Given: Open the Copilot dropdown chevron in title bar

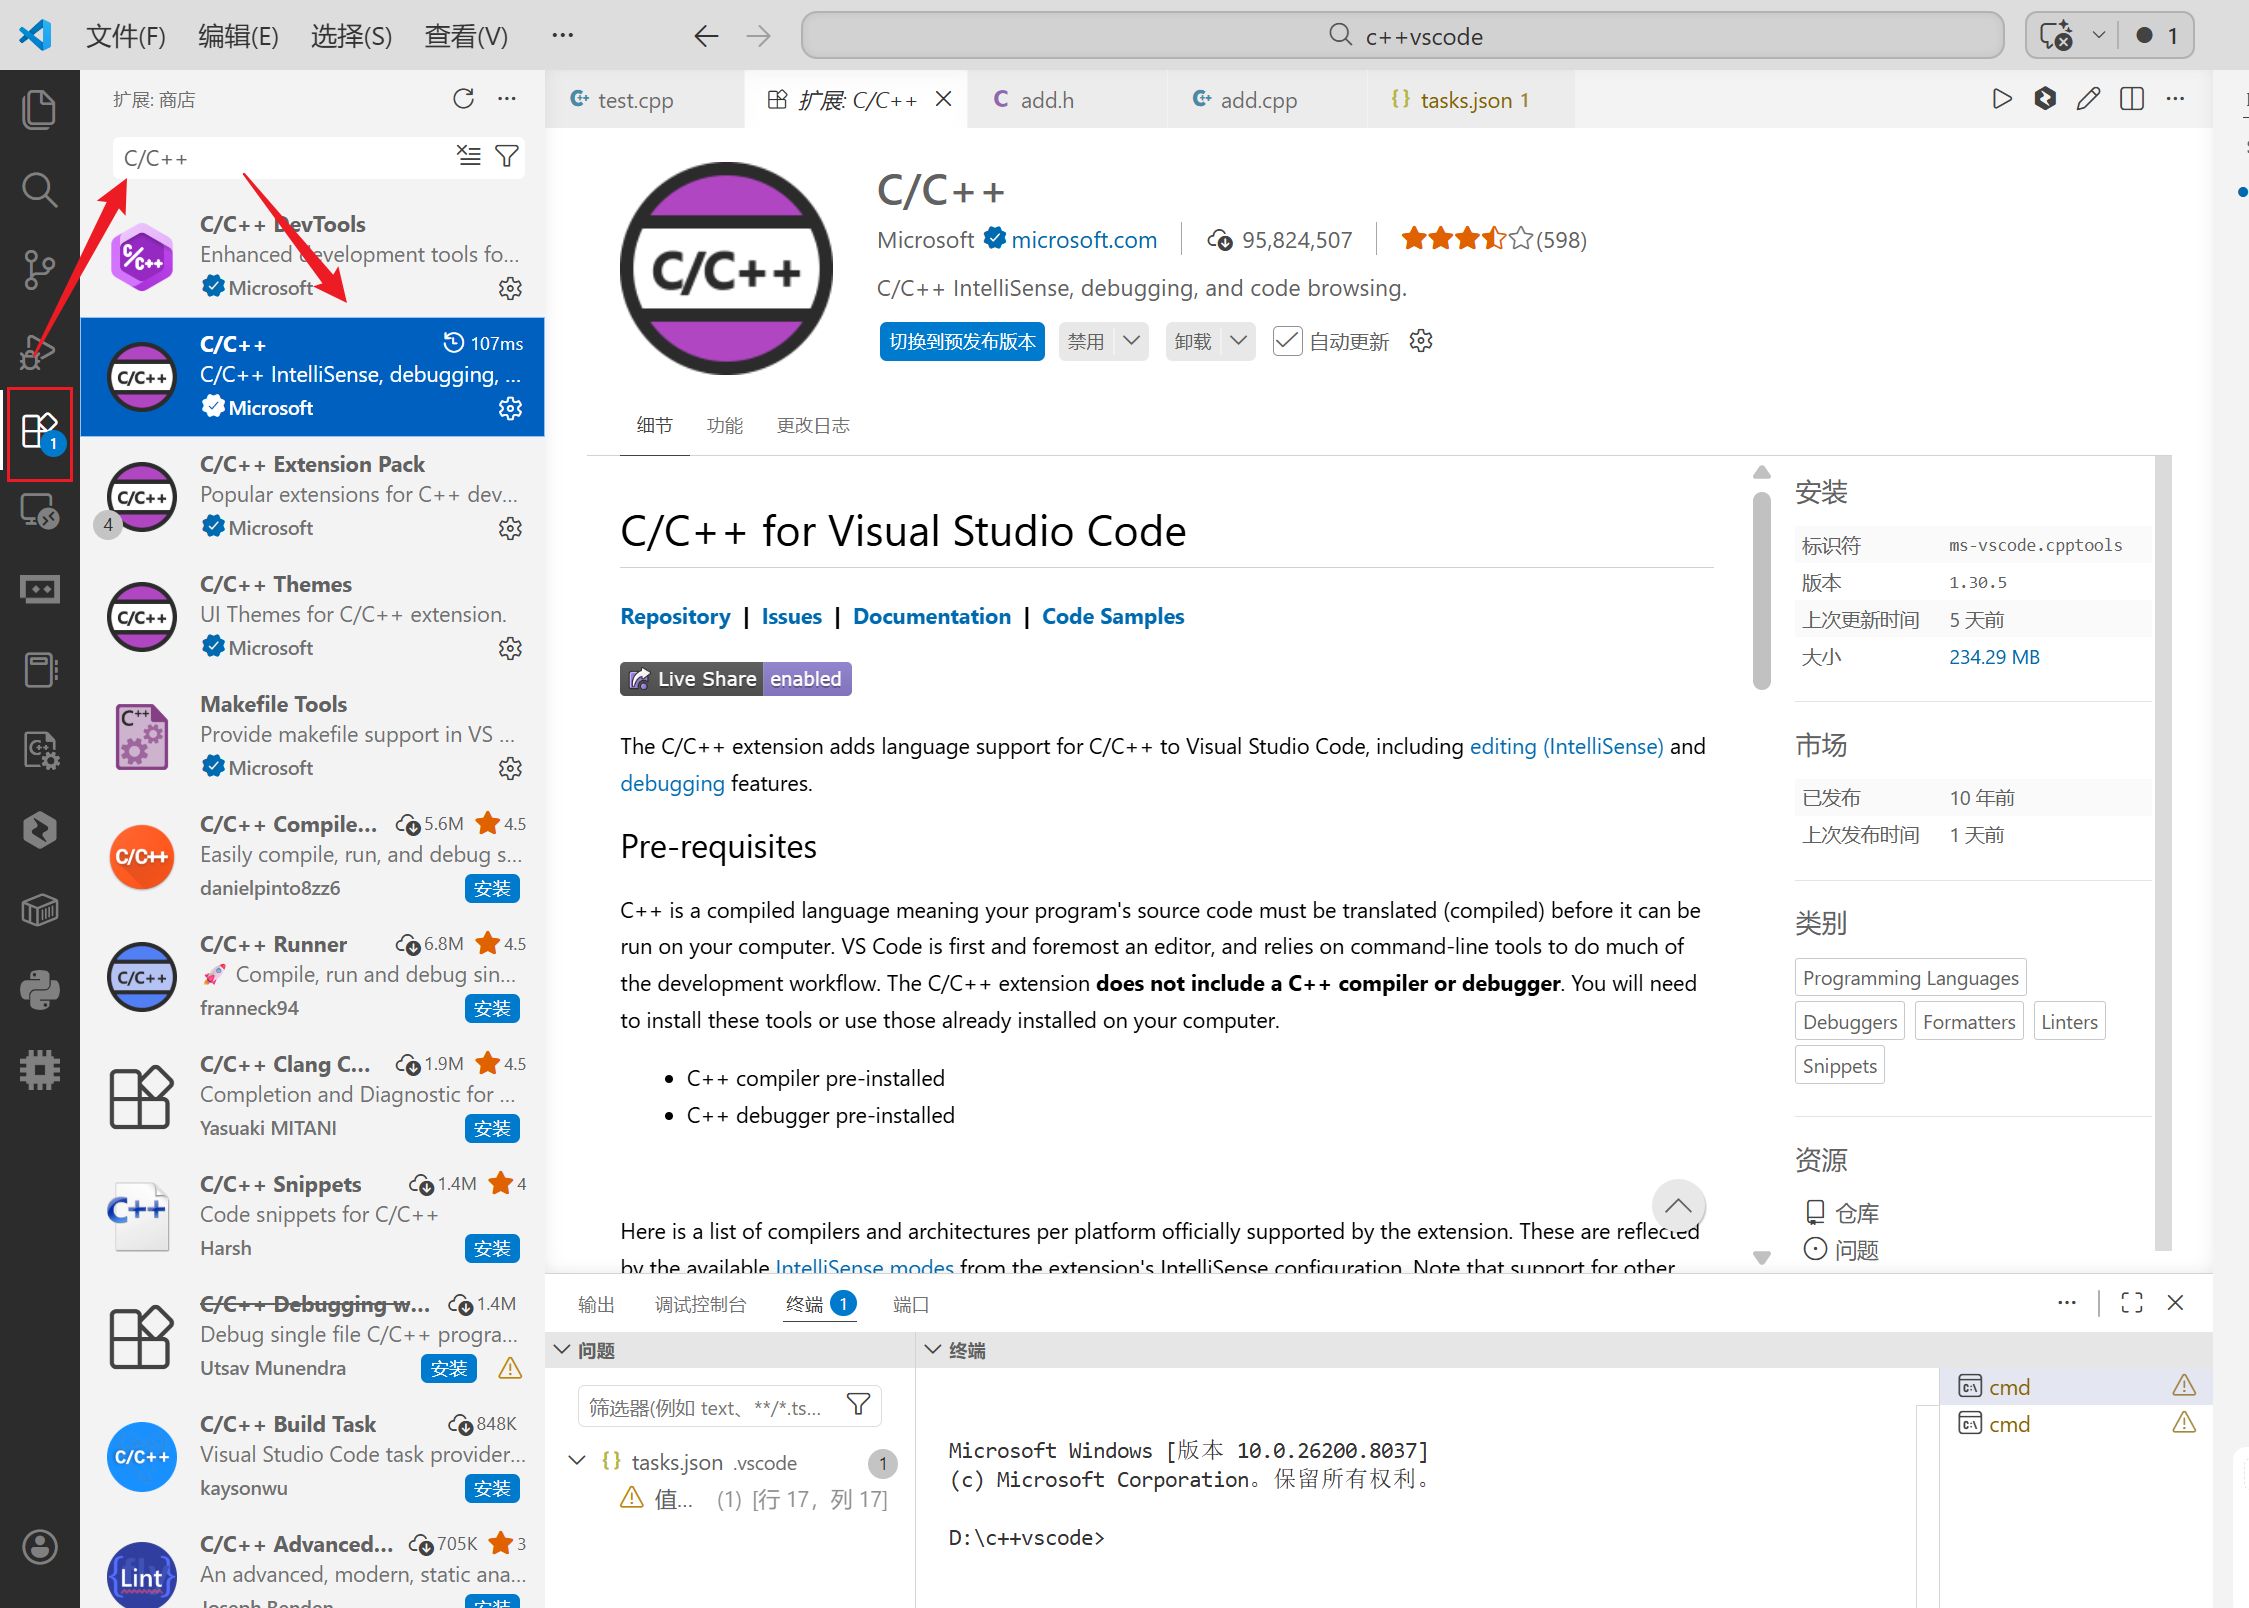Looking at the screenshot, I should [x=2099, y=36].
